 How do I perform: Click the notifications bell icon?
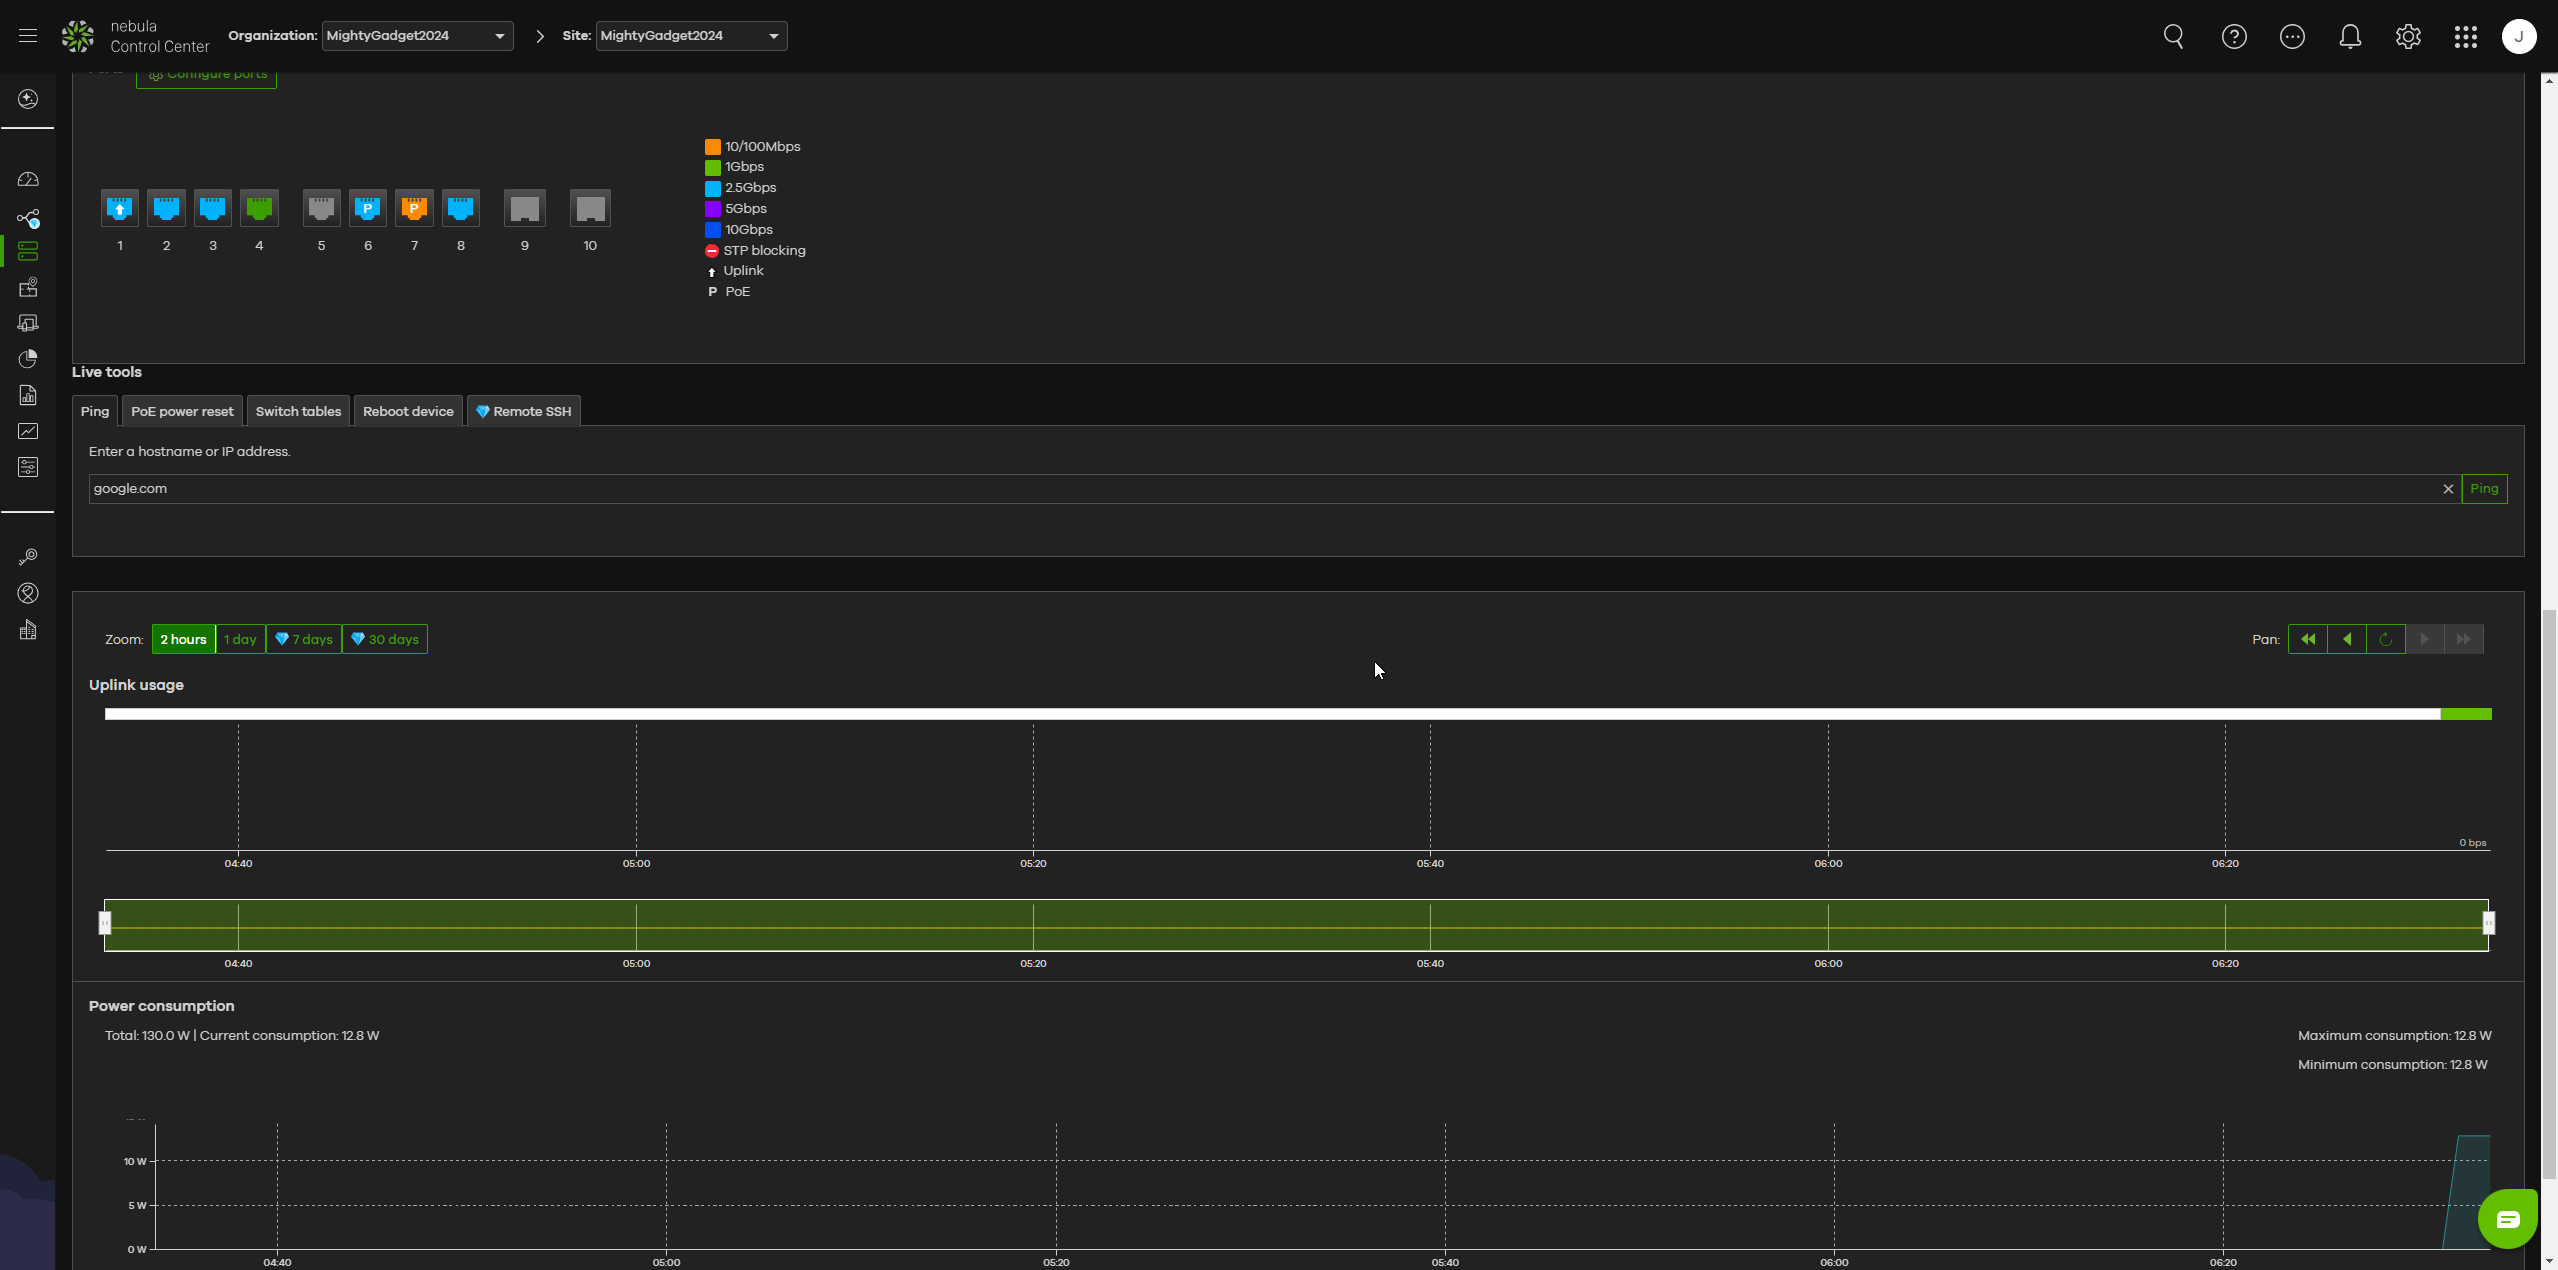tap(2350, 37)
